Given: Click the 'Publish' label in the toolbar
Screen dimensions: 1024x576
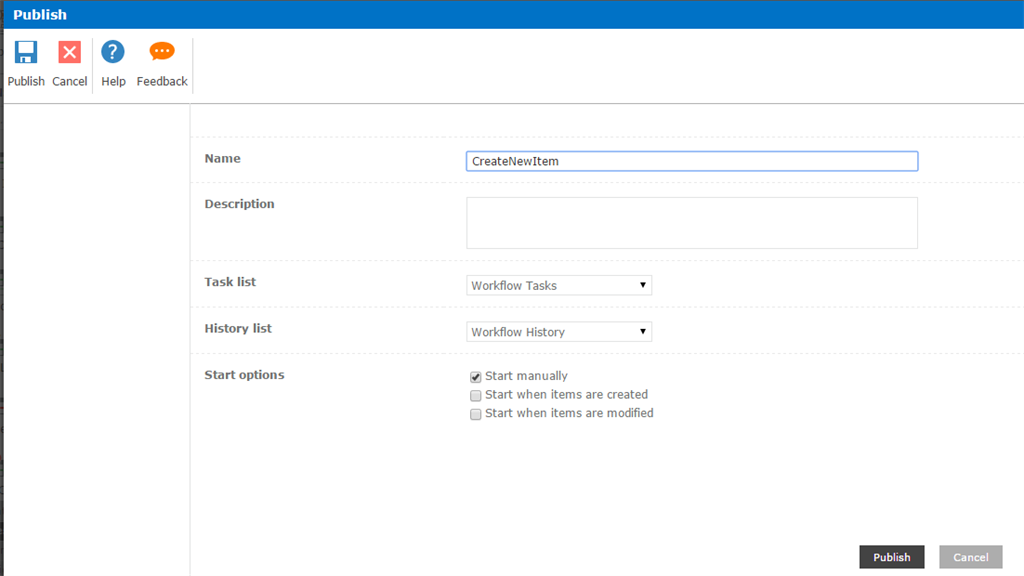Looking at the screenshot, I should [x=26, y=81].
